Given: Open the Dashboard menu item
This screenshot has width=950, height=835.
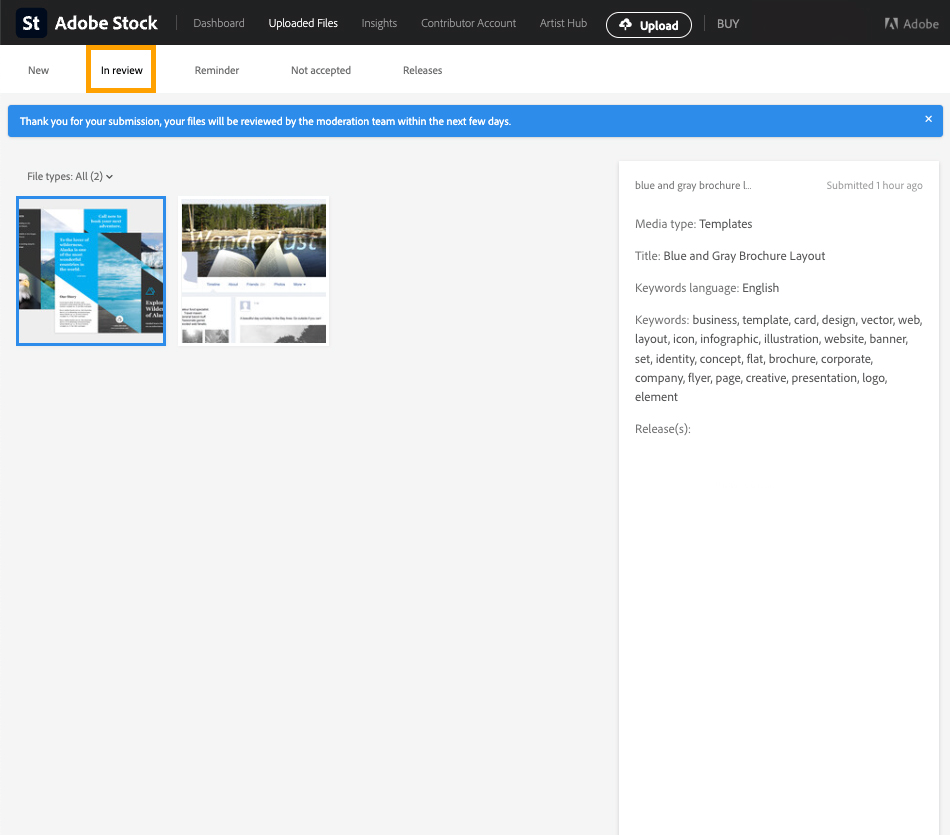Looking at the screenshot, I should click(218, 23).
